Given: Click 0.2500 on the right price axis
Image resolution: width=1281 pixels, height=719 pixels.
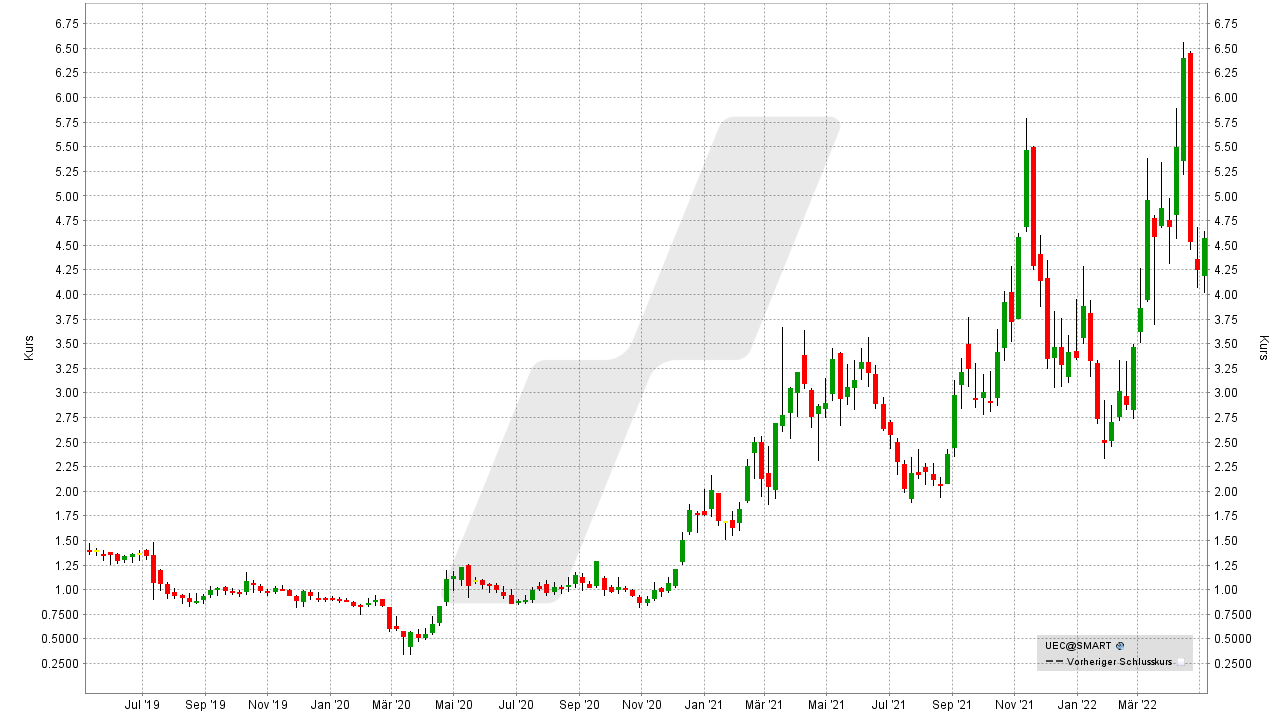Looking at the screenshot, I should (x=1232, y=664).
